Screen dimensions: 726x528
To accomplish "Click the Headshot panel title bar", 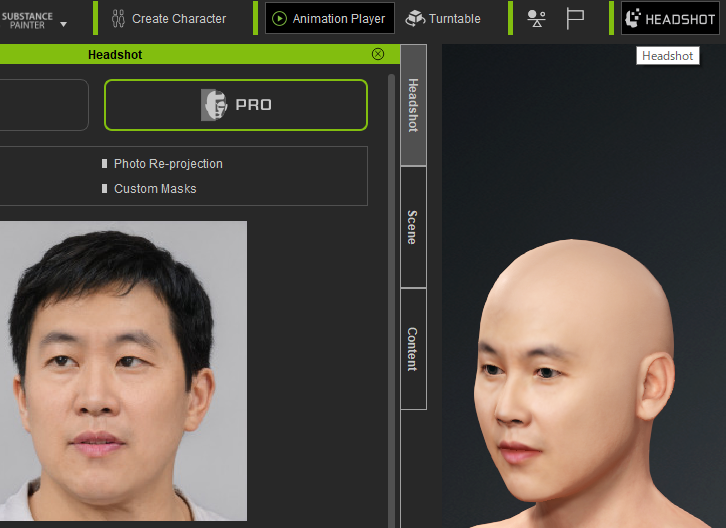I will pyautogui.click(x=199, y=54).
